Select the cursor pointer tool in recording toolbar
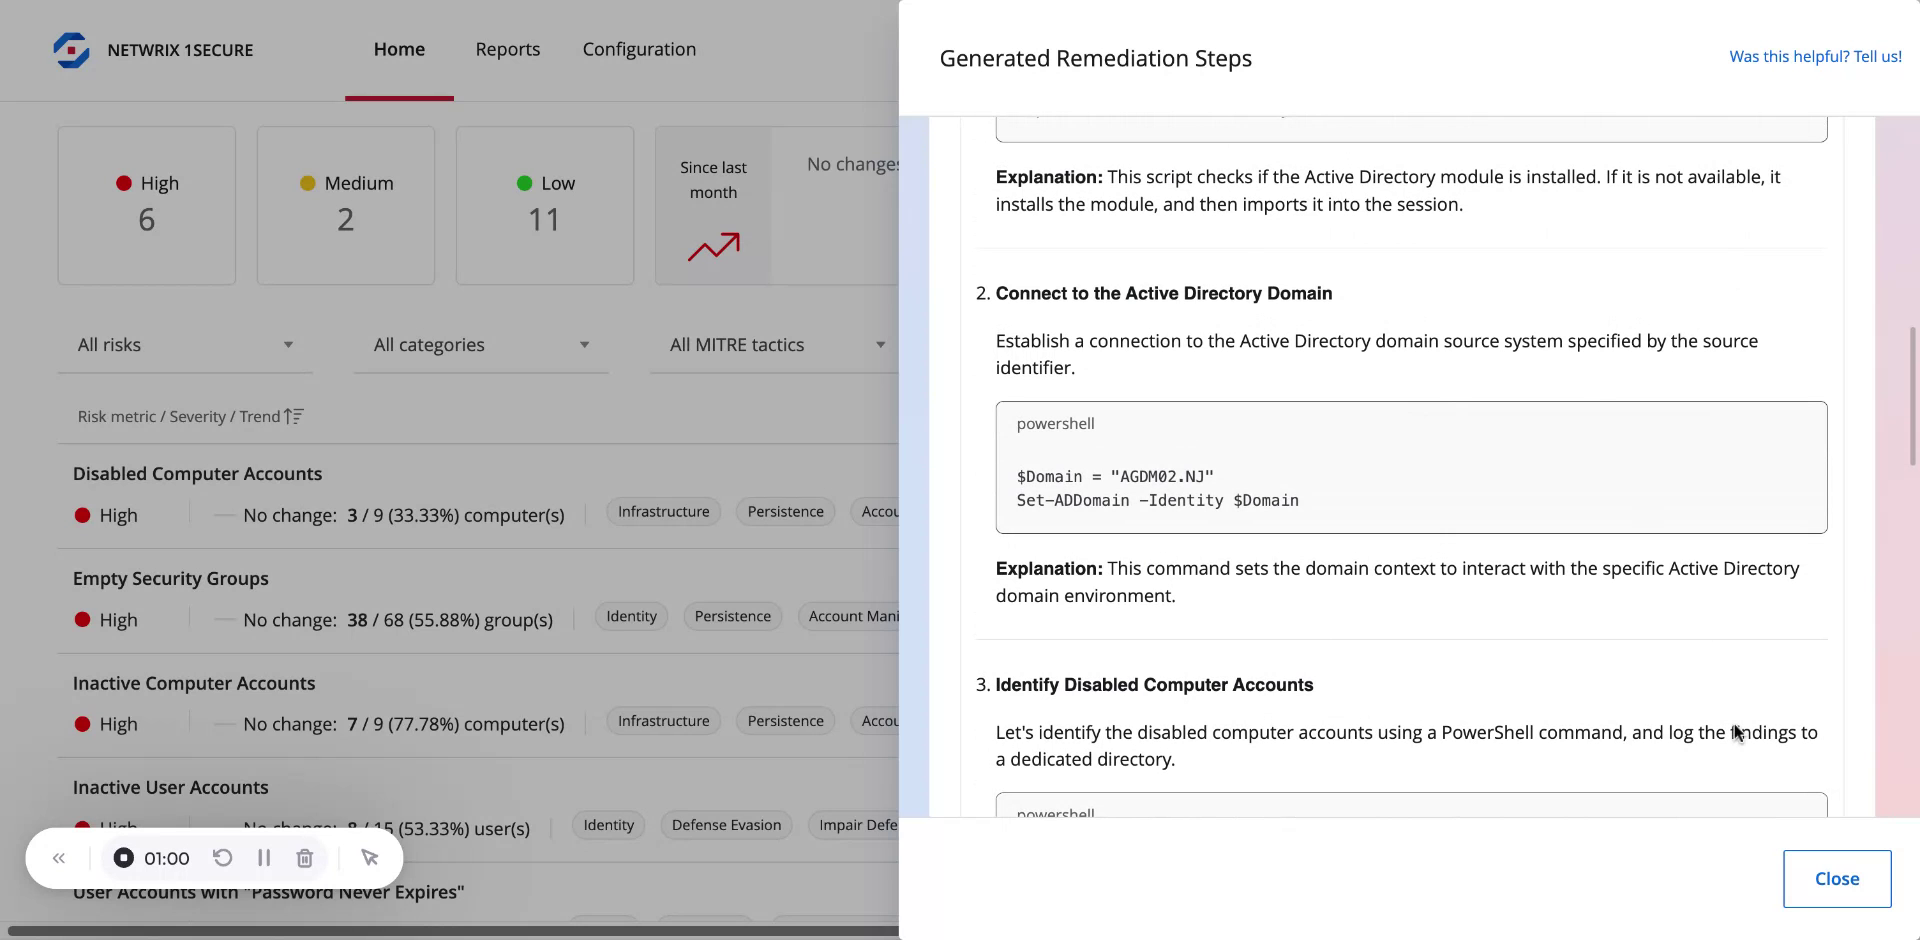Screen dimensions: 1920x940 click(x=370, y=858)
